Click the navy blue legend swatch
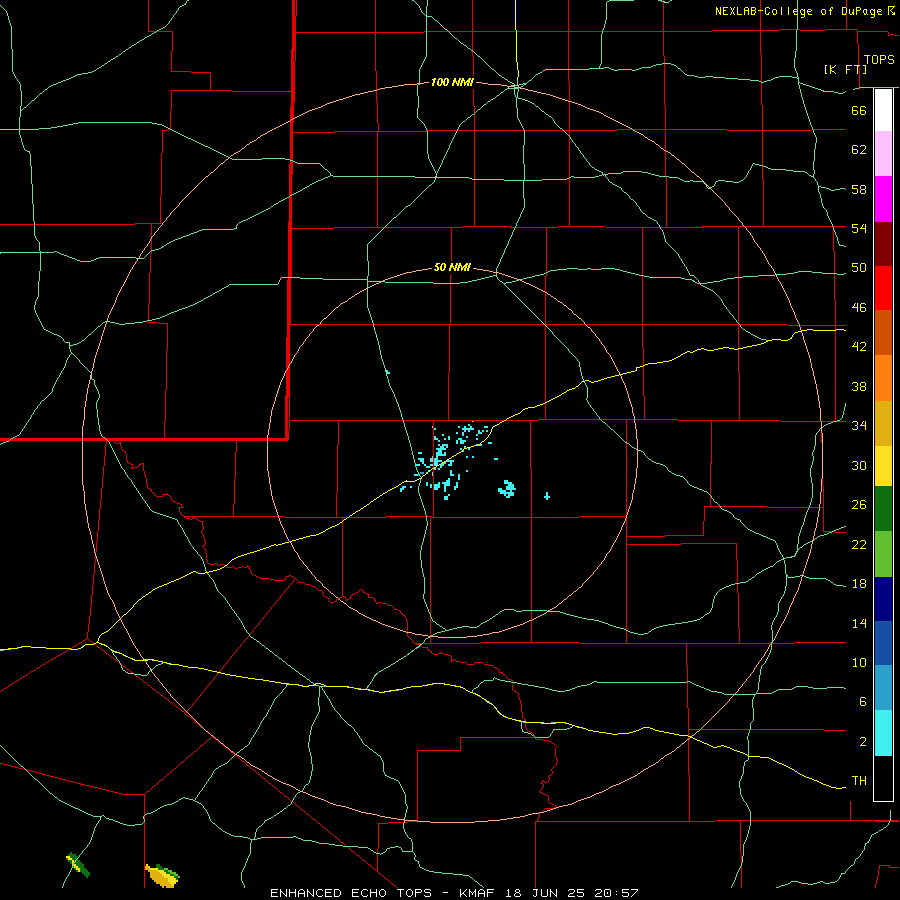The image size is (900, 900). [x=883, y=599]
